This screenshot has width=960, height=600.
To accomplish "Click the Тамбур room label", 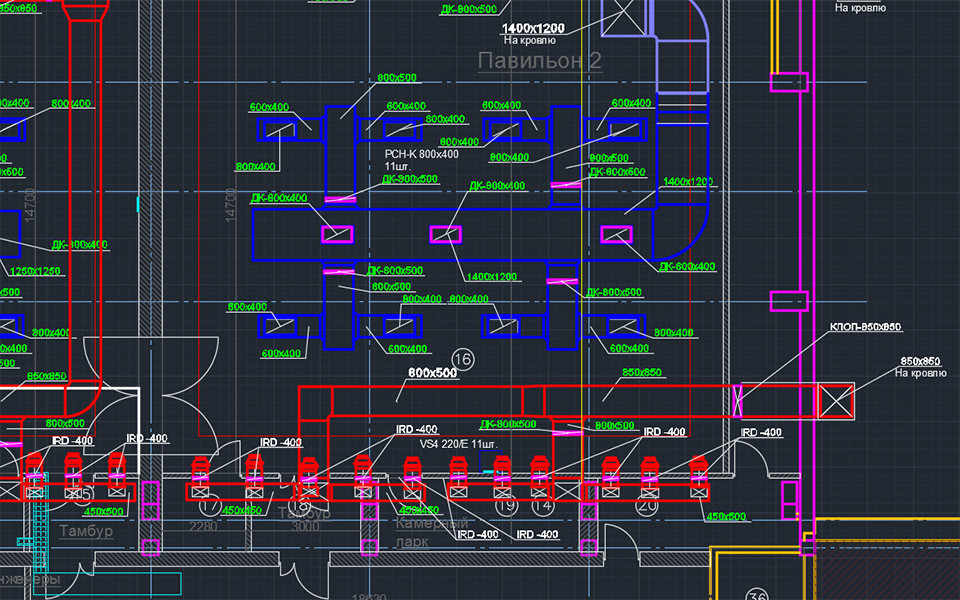I will [x=85, y=530].
